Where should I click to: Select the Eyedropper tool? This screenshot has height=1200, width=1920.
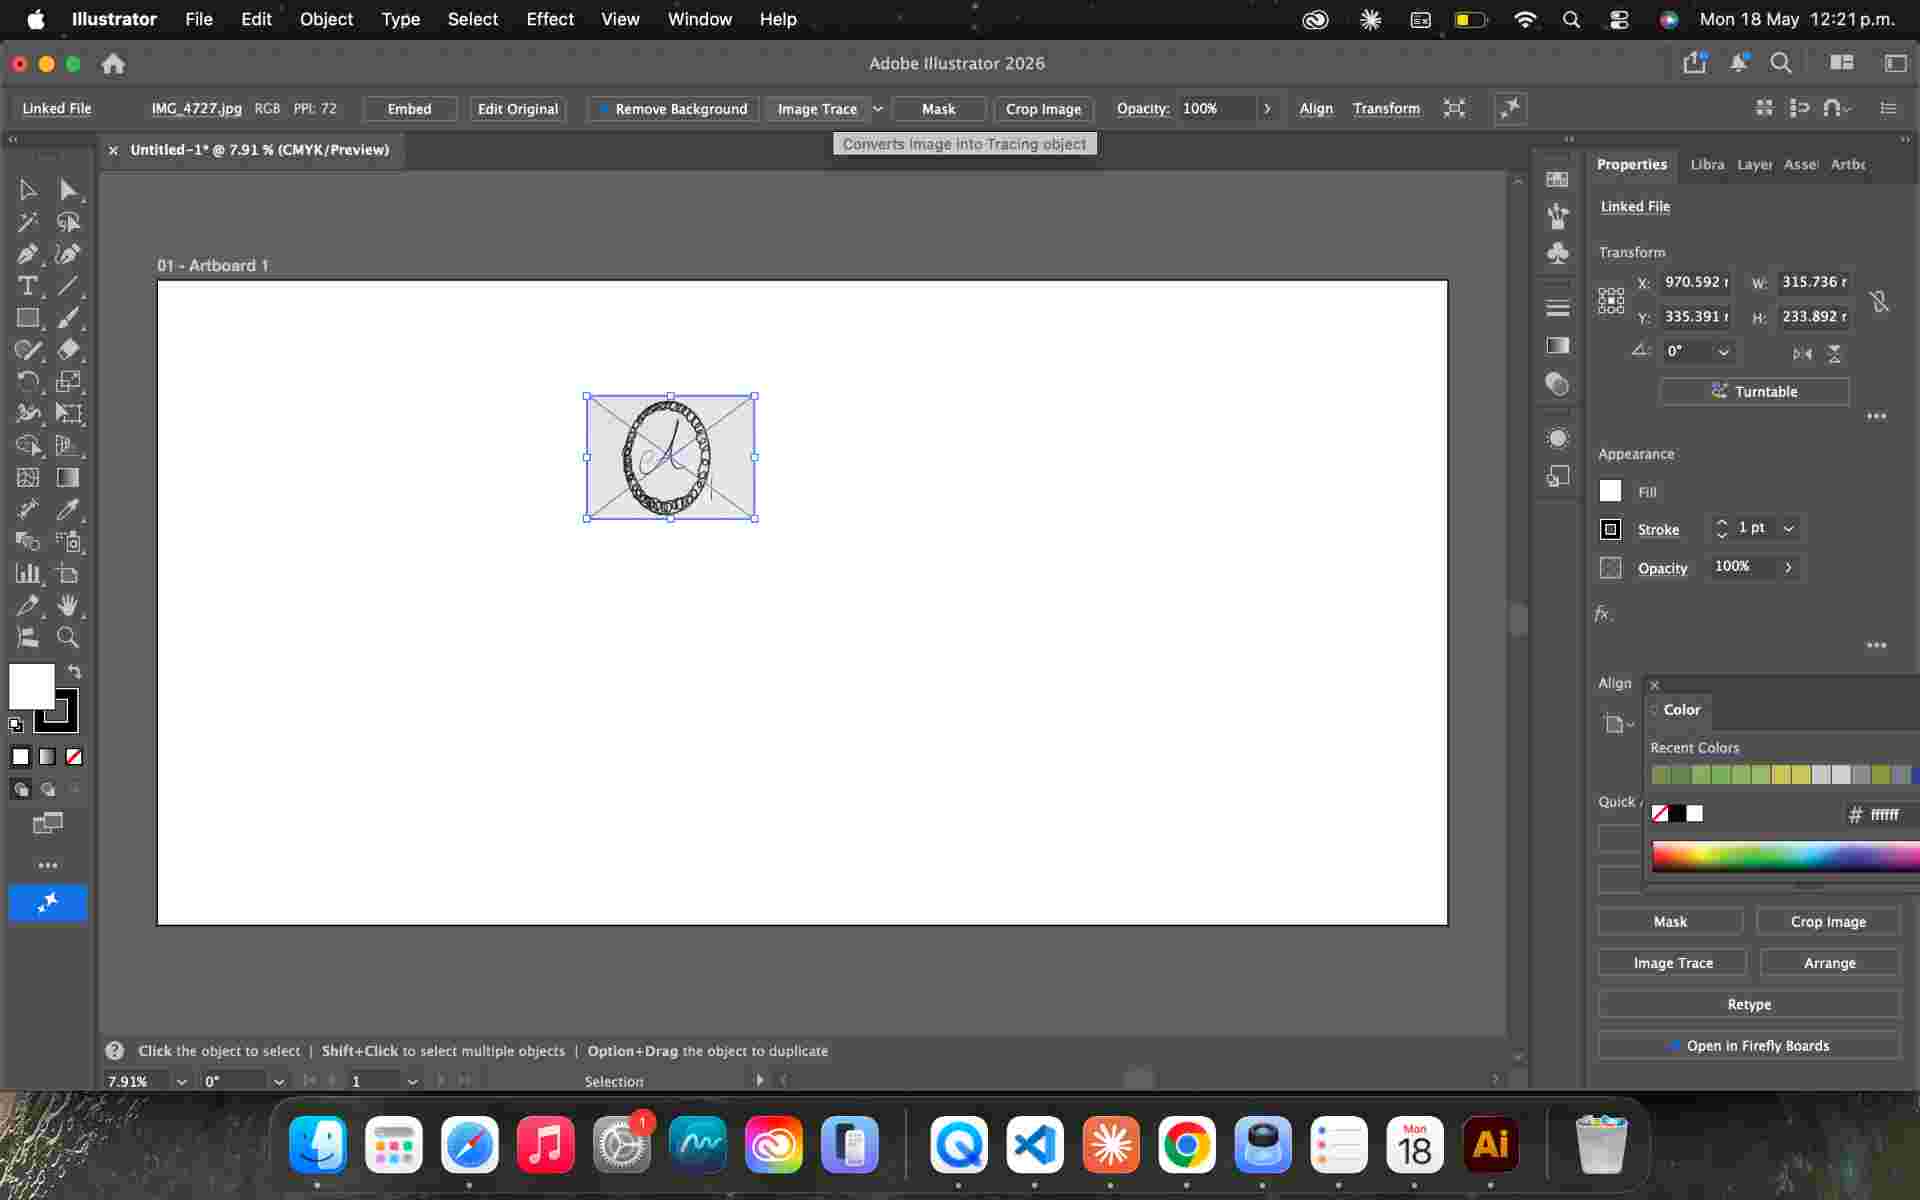point(68,510)
